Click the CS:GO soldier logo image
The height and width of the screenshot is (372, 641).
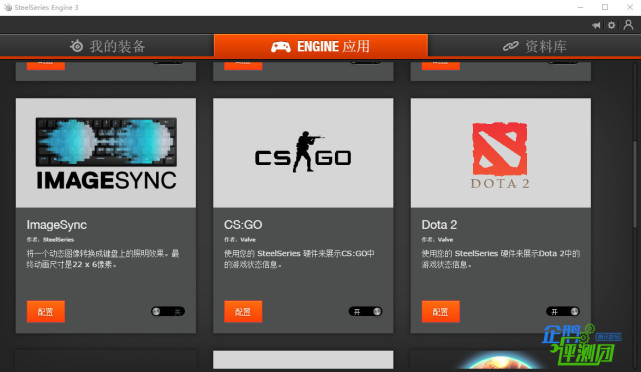(303, 152)
